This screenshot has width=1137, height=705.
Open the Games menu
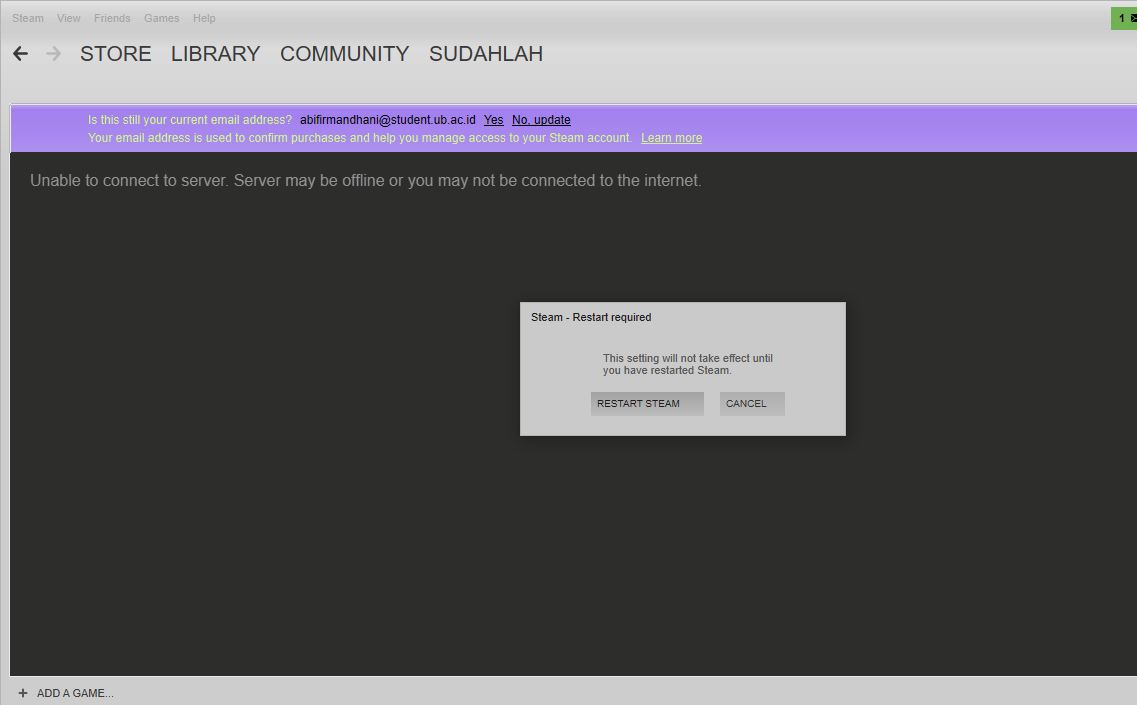161,18
